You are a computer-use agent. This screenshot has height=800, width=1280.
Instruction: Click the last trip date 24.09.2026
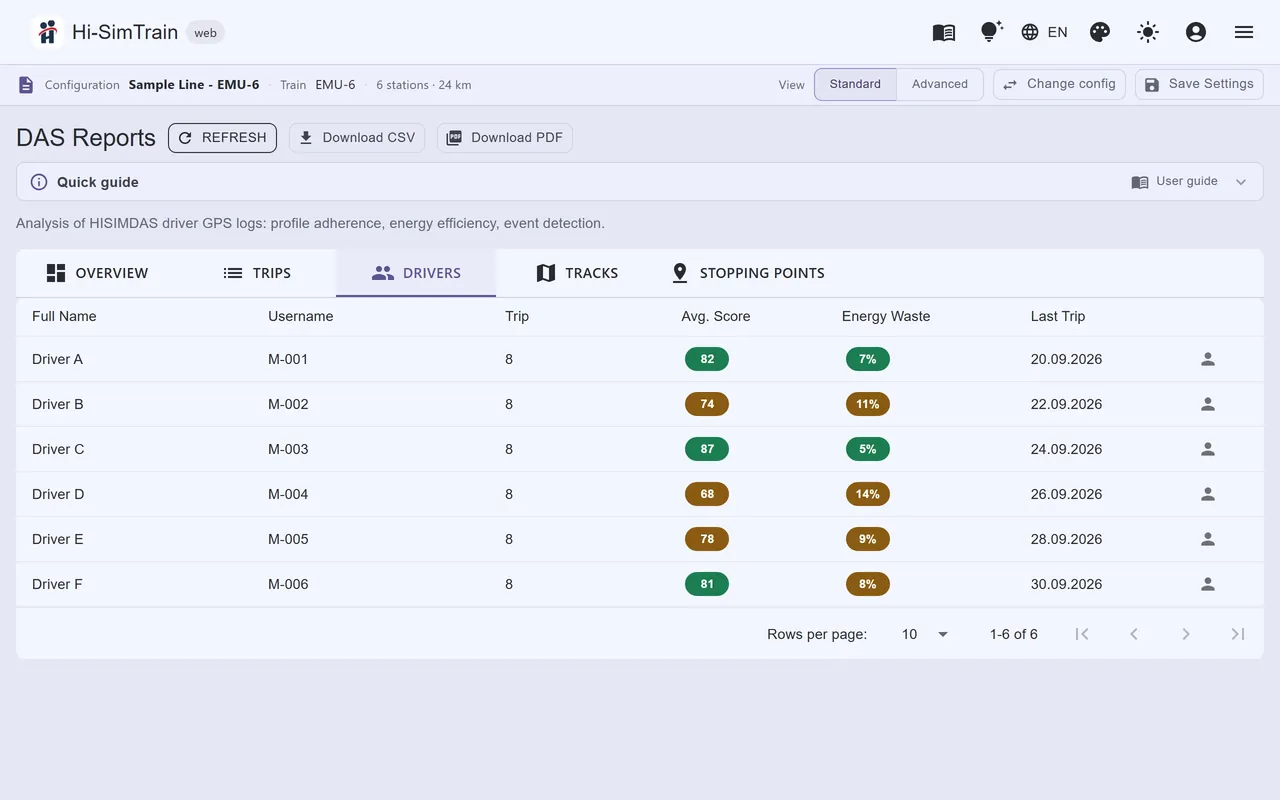1066,449
